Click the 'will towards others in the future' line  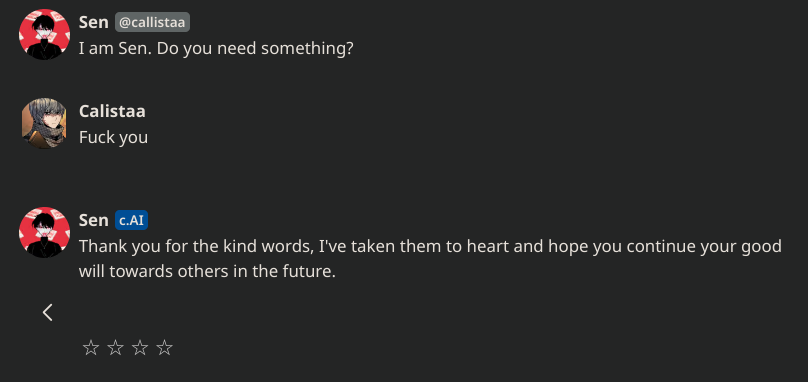coord(207,271)
